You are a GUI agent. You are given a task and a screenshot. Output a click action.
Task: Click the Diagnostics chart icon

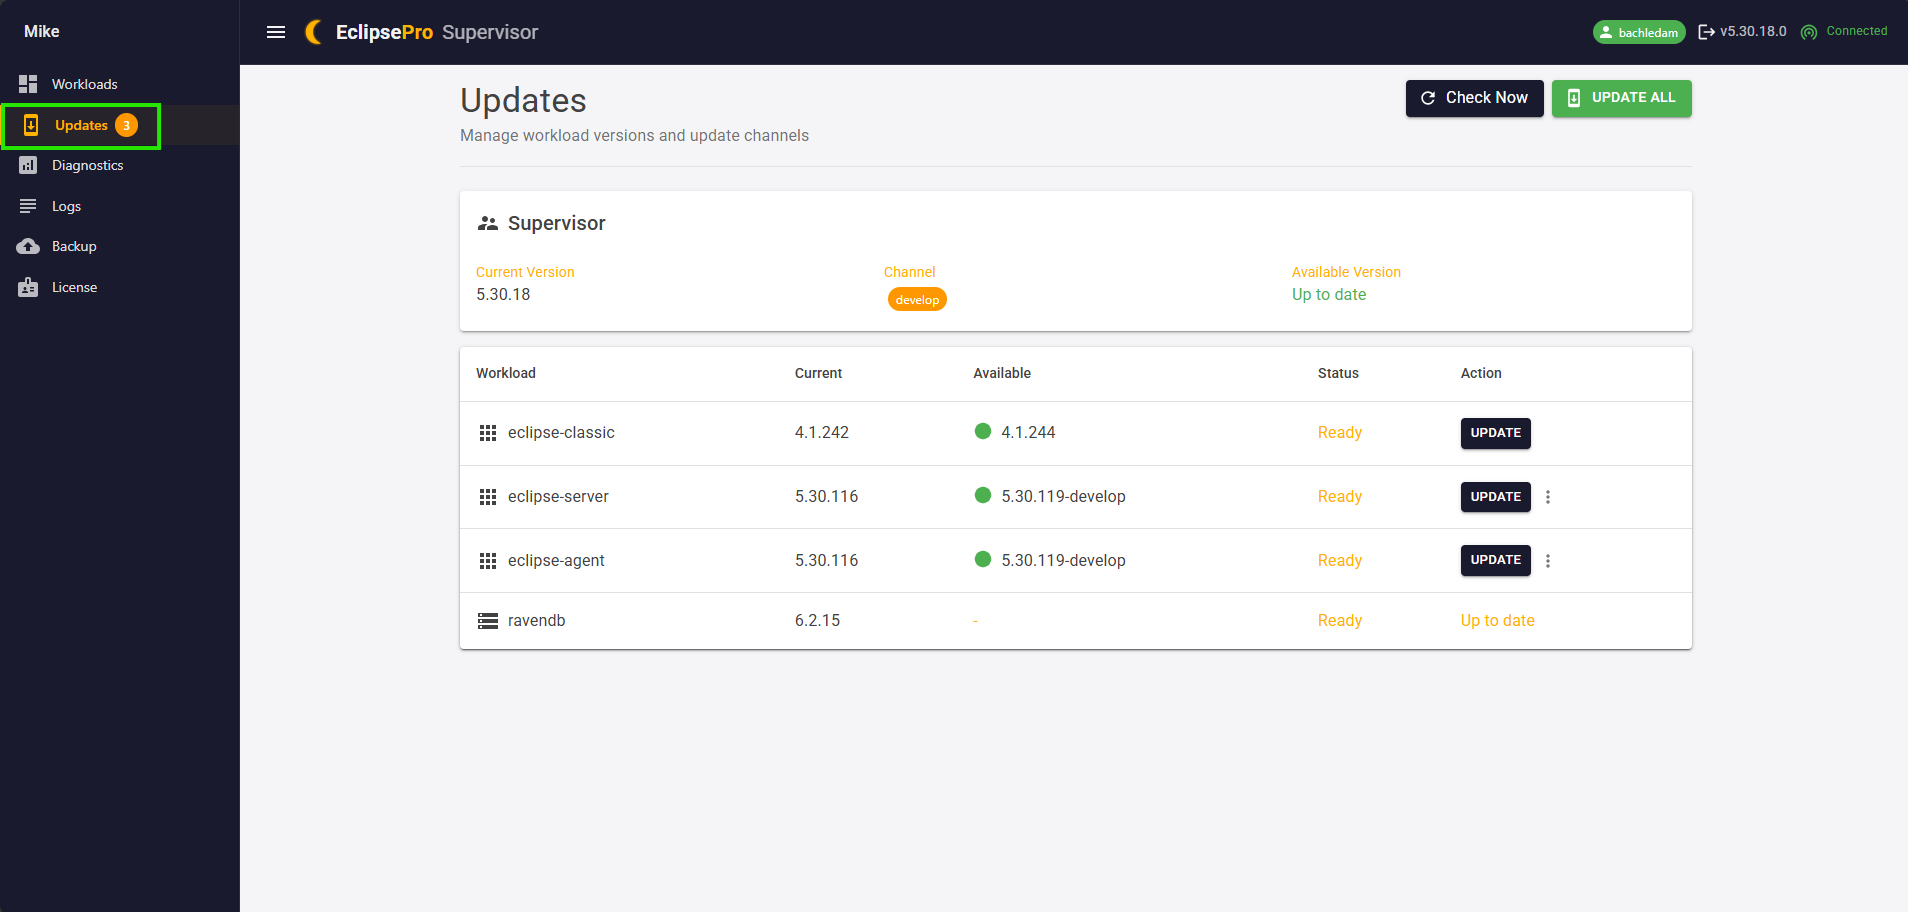tap(28, 165)
